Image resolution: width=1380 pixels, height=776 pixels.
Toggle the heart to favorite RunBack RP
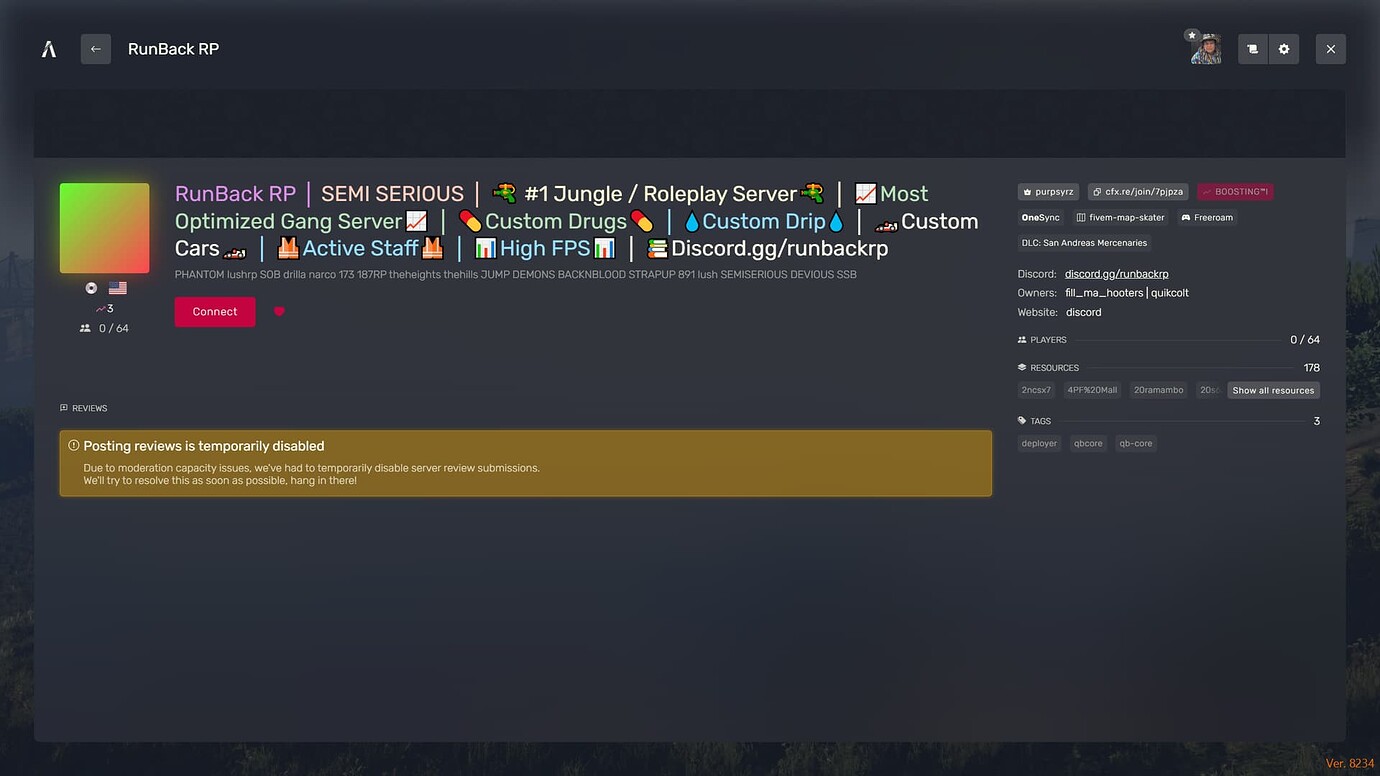(279, 311)
